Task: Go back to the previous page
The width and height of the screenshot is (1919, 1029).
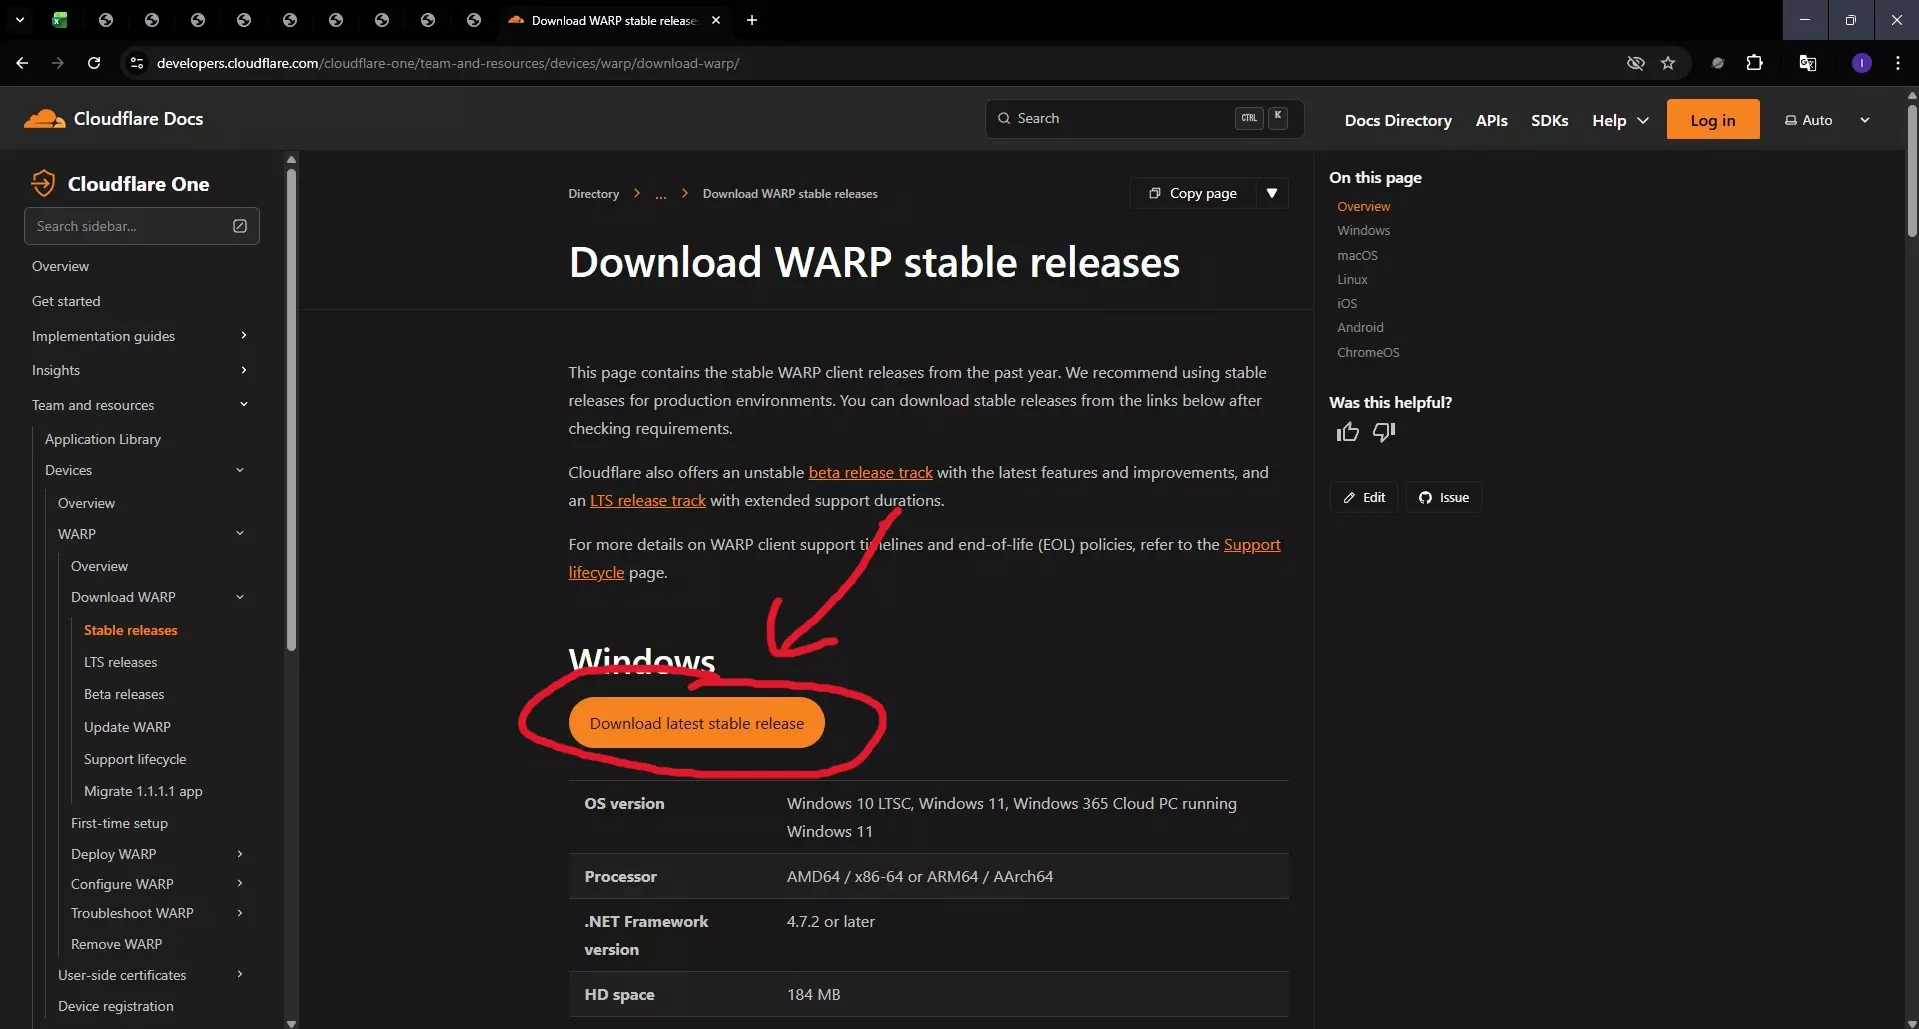Action: [22, 63]
